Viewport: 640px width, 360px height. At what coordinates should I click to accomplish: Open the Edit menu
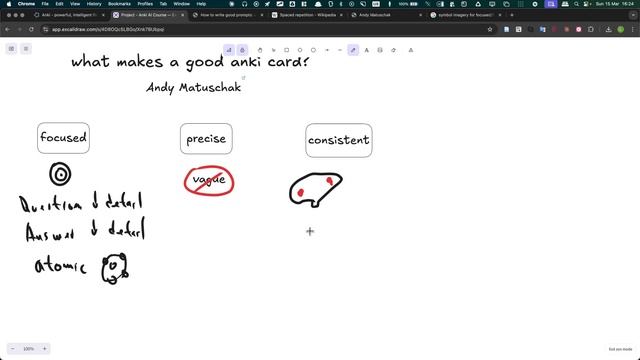[x=60, y=4]
